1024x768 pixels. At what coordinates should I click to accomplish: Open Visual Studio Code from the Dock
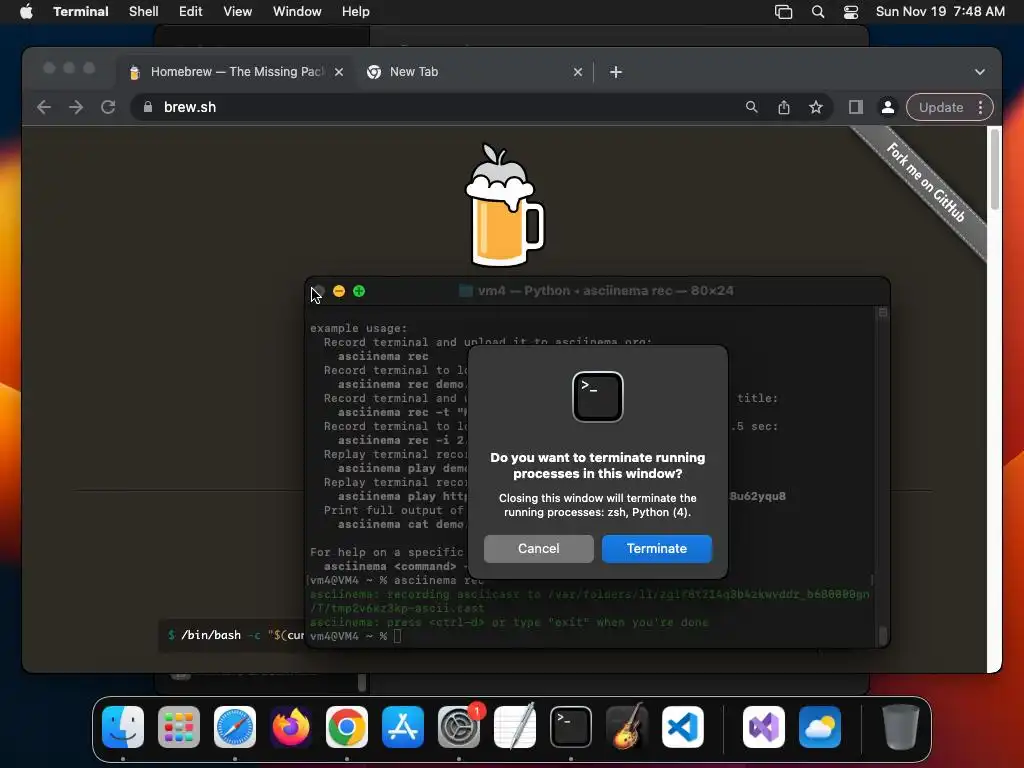coord(683,727)
